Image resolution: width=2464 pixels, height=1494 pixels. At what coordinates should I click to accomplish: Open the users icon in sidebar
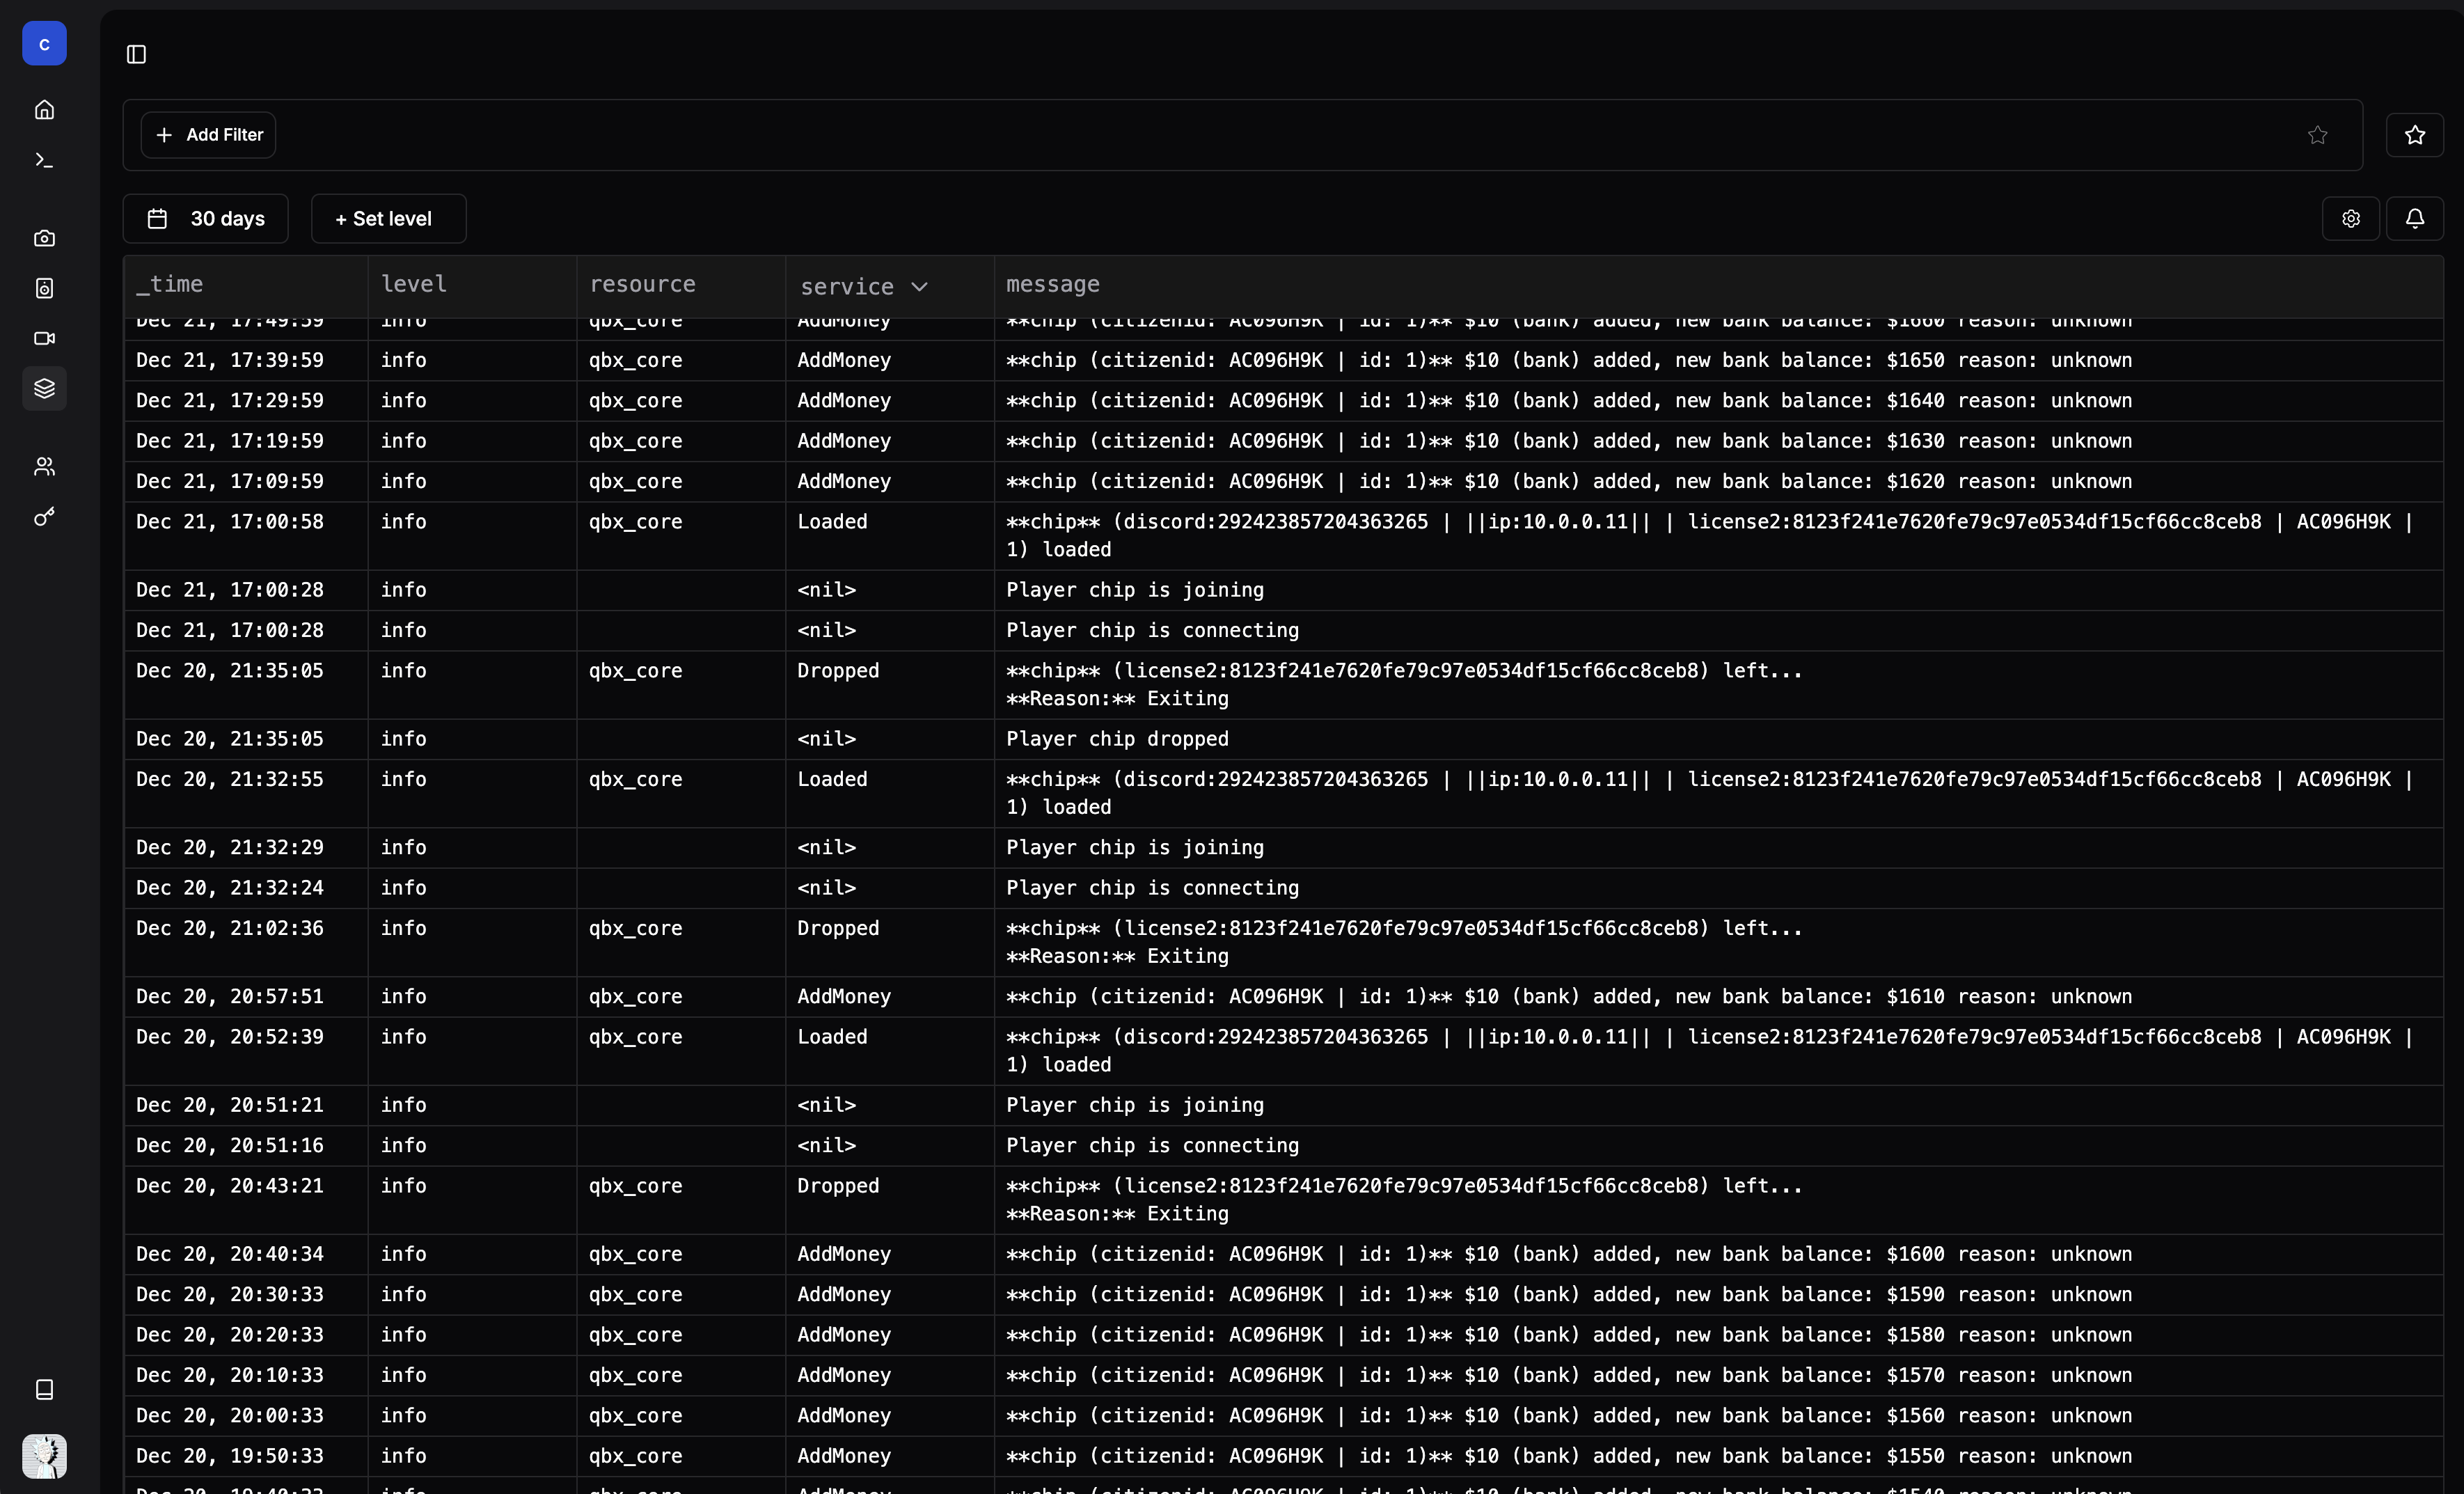pos(44,467)
